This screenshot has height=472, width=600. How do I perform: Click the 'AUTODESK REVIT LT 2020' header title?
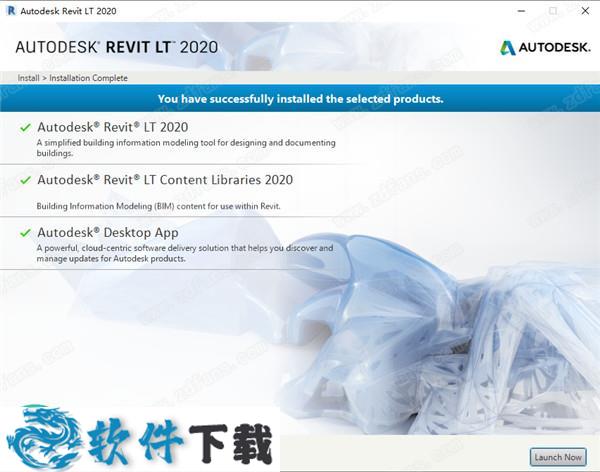(117, 47)
